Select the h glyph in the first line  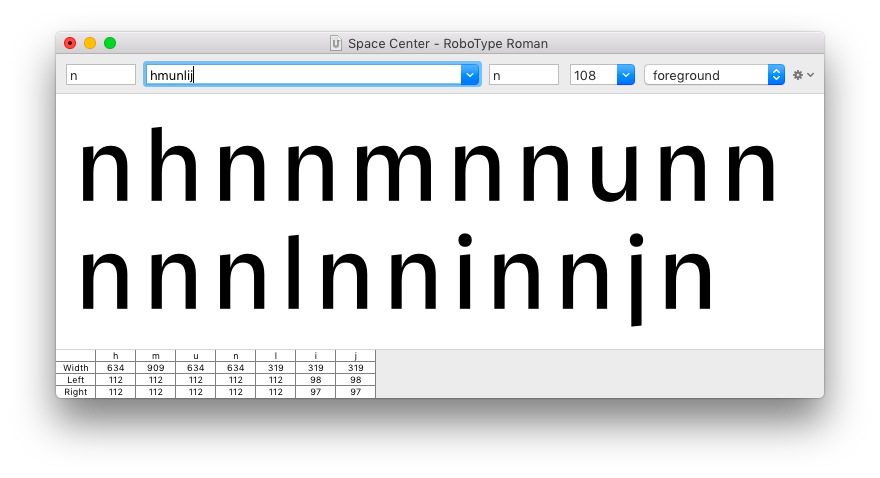(173, 164)
